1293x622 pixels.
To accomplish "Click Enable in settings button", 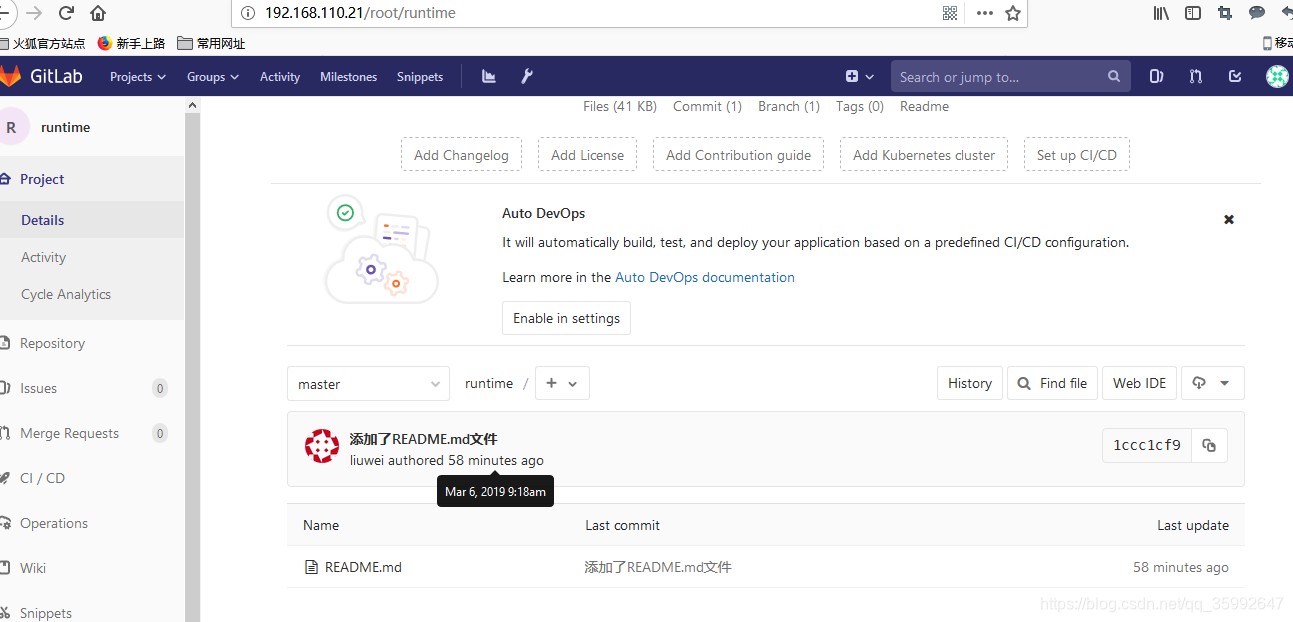I will coord(566,318).
